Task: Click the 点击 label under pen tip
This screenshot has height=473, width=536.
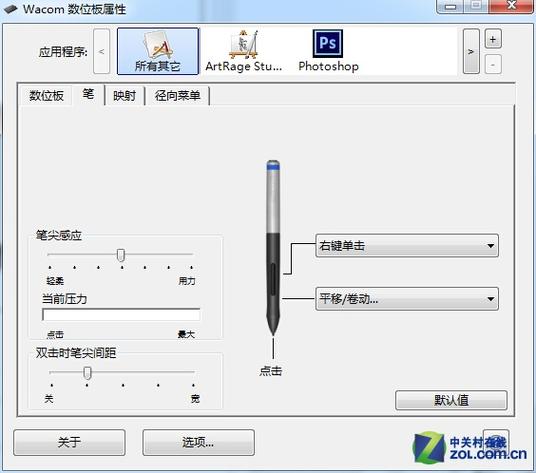Action: point(271,371)
